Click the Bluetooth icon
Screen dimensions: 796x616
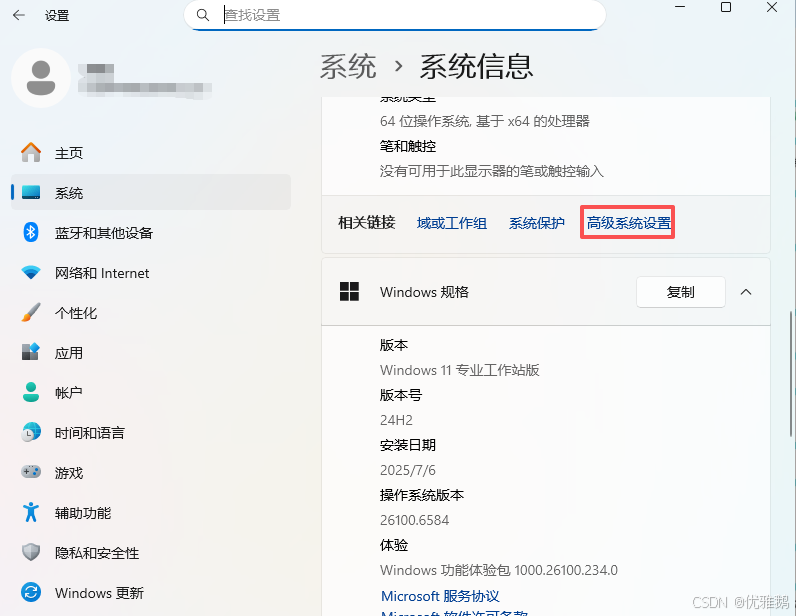pyautogui.click(x=31, y=233)
